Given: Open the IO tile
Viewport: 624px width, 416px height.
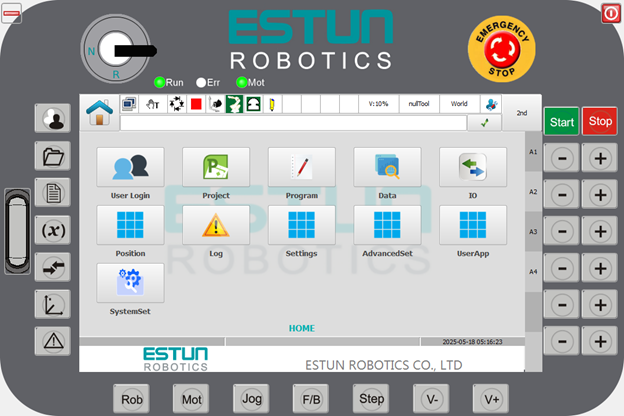Looking at the screenshot, I should (473, 167).
